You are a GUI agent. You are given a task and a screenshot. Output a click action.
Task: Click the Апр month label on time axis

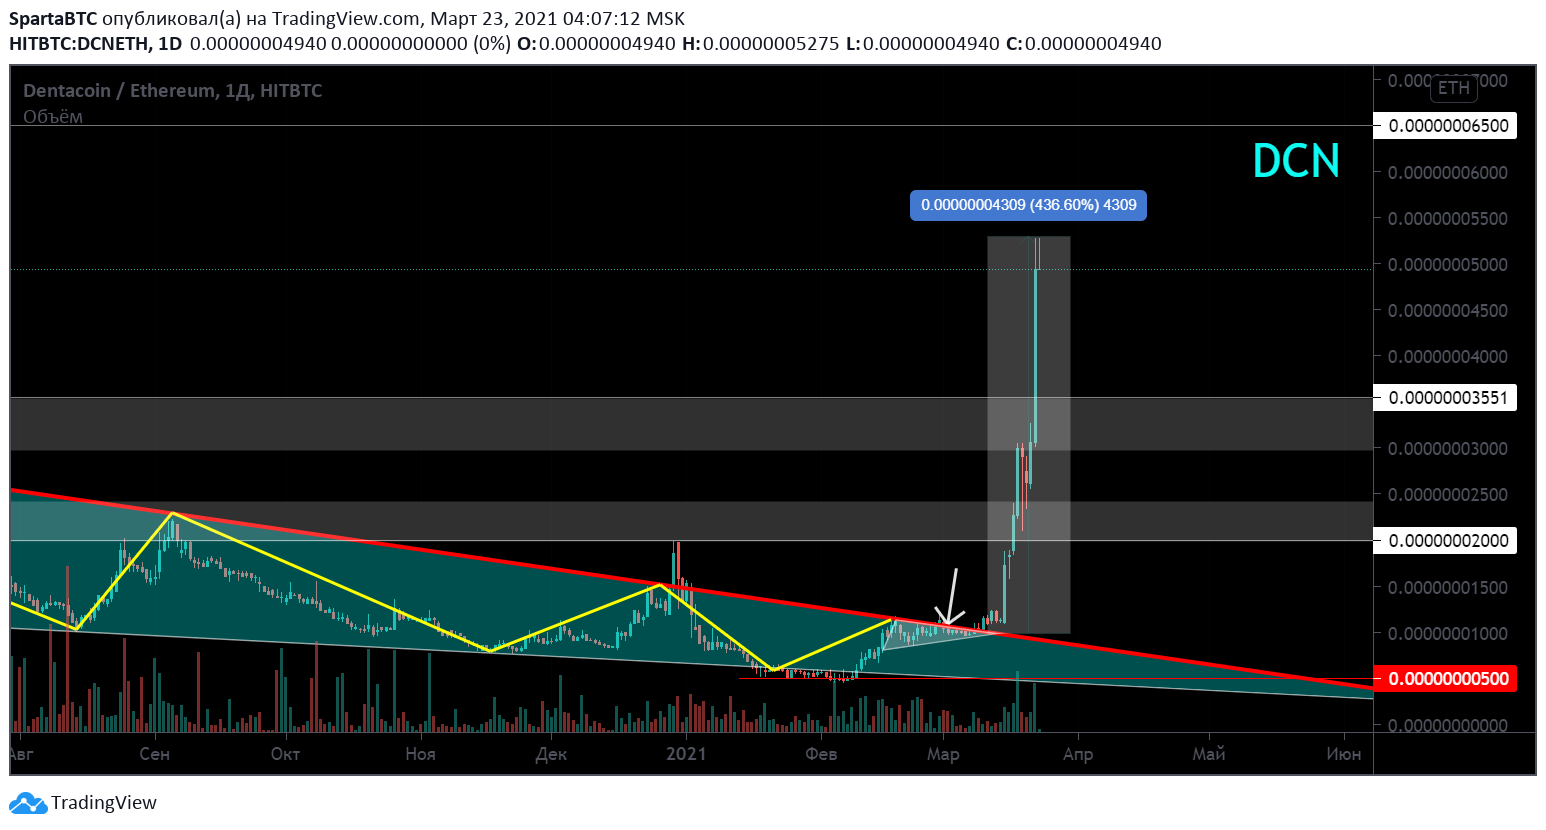[x=1078, y=754]
